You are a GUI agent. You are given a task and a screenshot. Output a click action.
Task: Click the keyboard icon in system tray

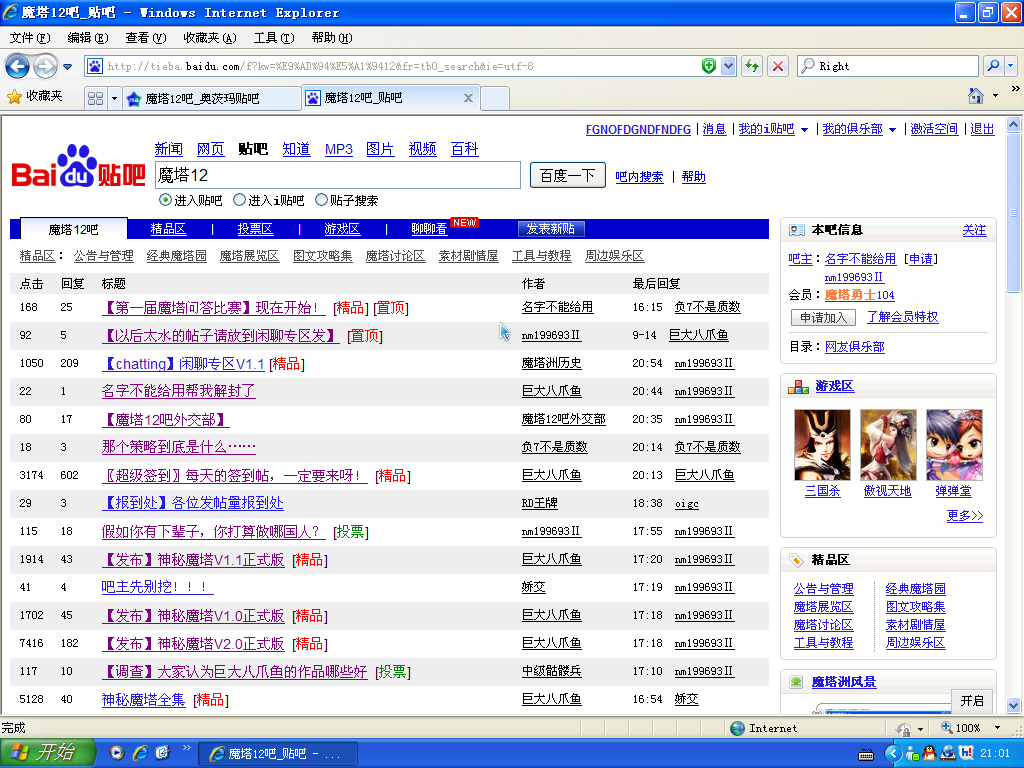pos(867,755)
